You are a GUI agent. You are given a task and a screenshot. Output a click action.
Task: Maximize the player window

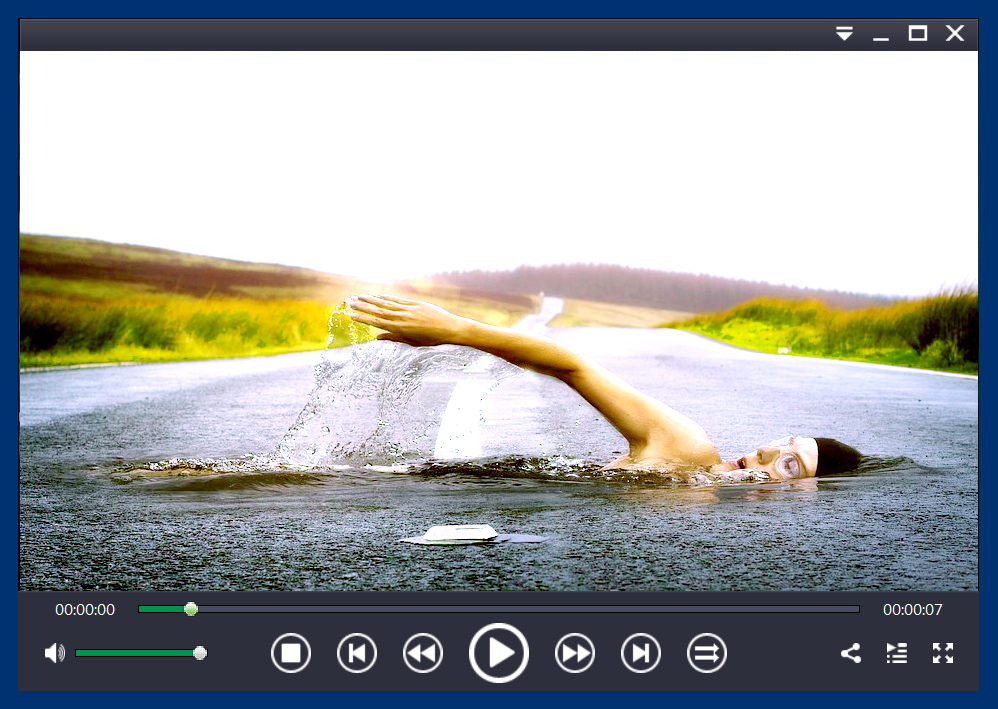tap(917, 34)
